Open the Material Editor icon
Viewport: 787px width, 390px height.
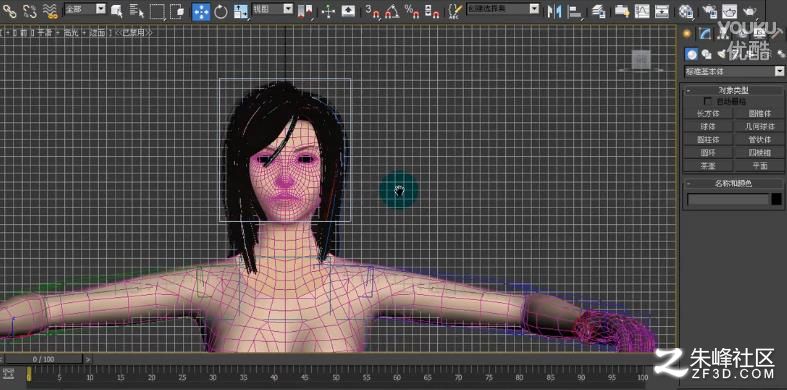(685, 11)
